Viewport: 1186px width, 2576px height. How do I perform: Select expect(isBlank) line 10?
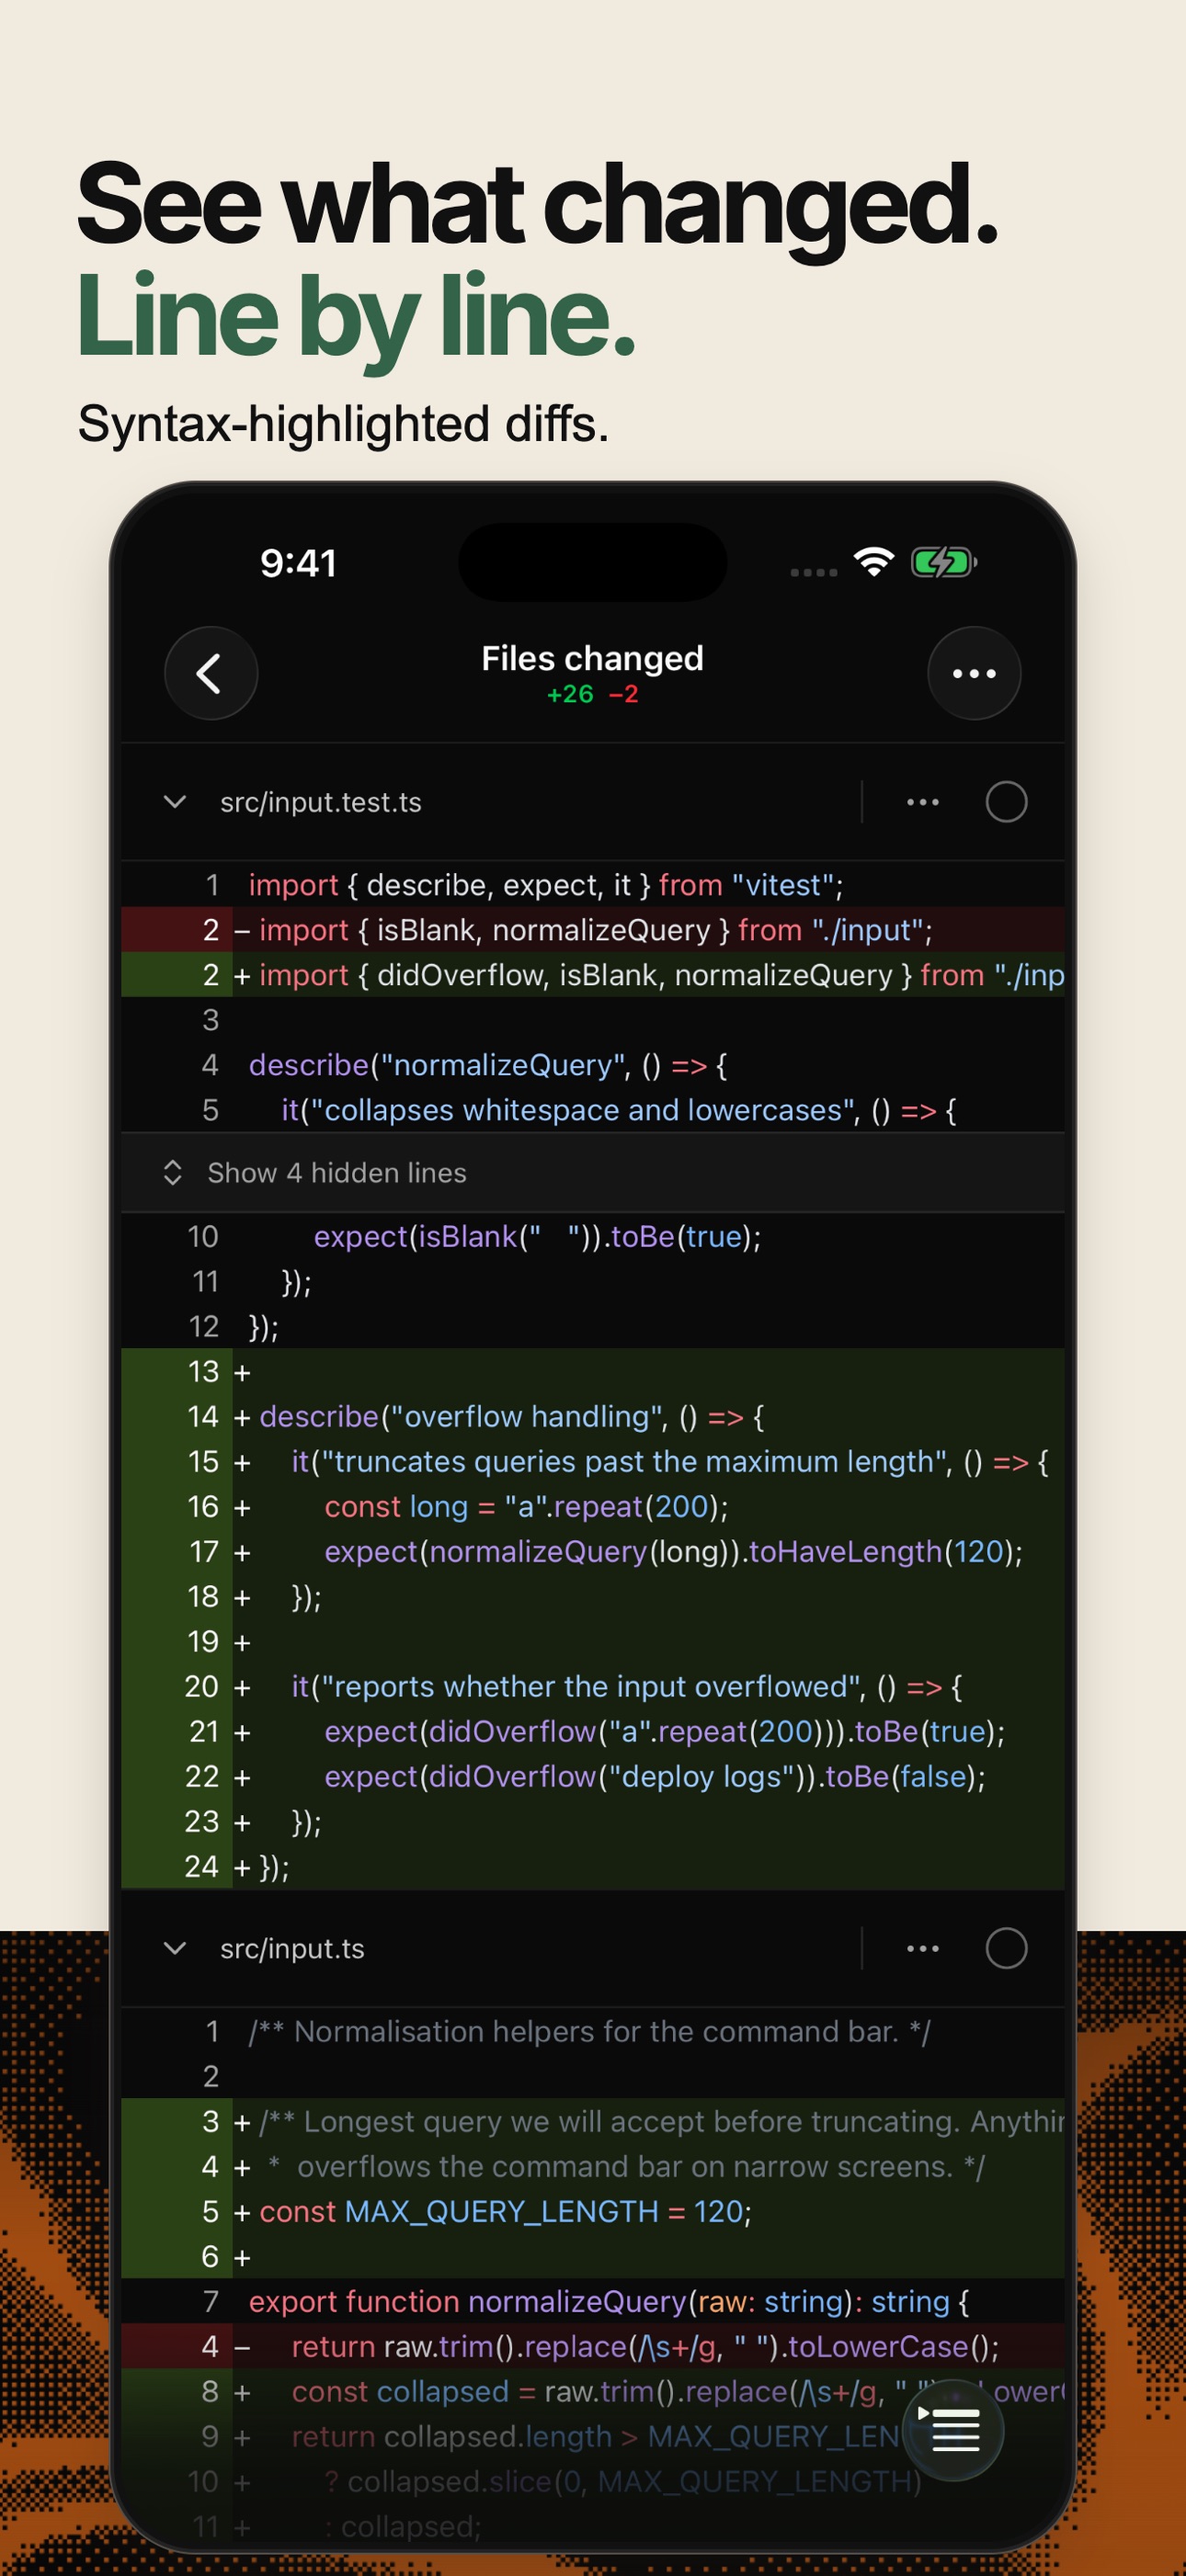pos(593,1237)
